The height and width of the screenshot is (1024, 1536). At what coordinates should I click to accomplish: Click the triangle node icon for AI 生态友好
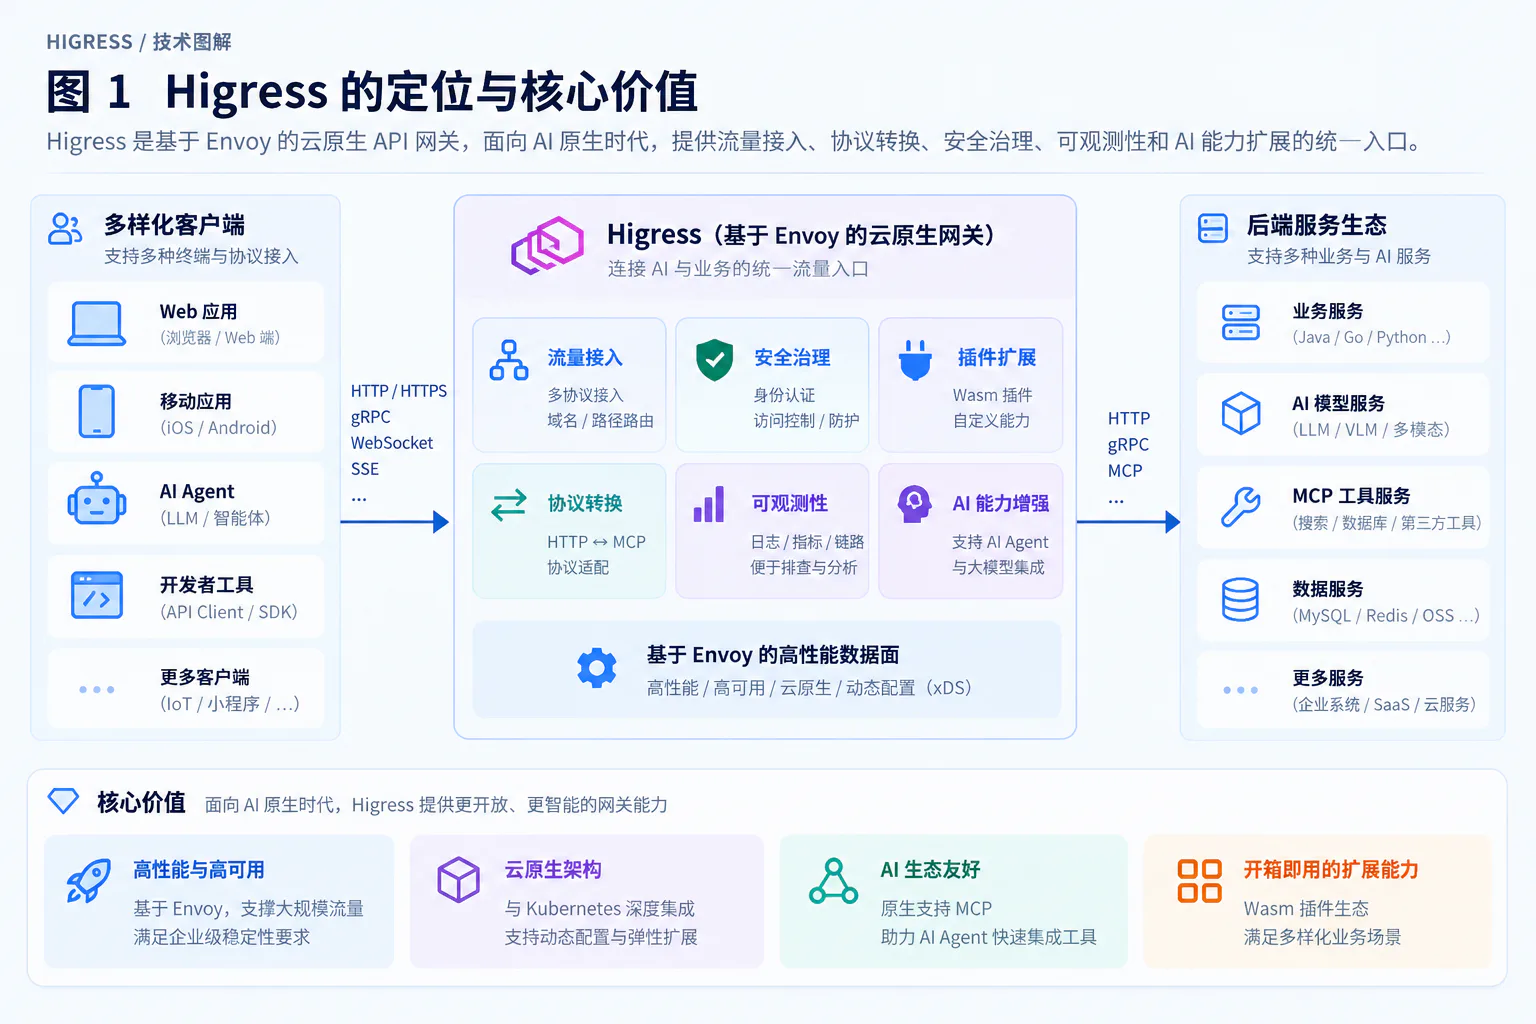click(x=833, y=881)
